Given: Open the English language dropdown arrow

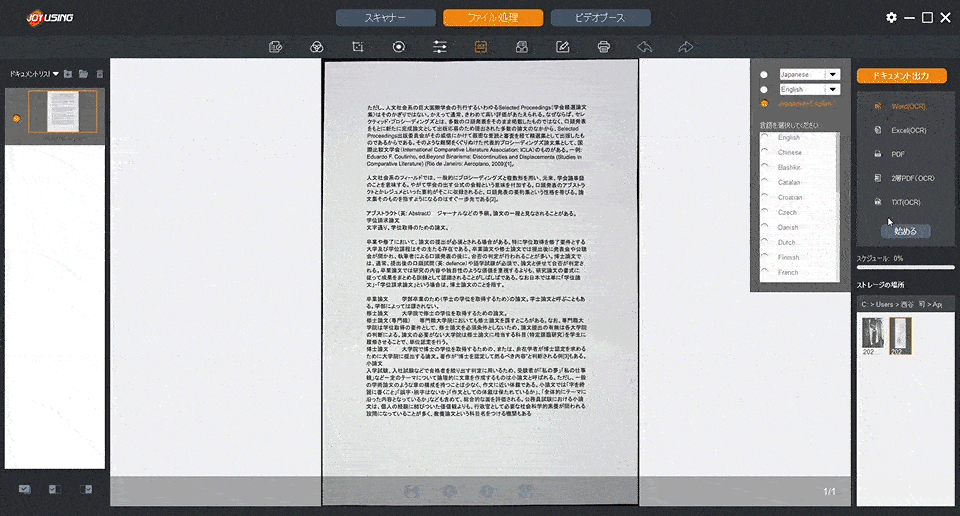Looking at the screenshot, I should coord(832,90).
